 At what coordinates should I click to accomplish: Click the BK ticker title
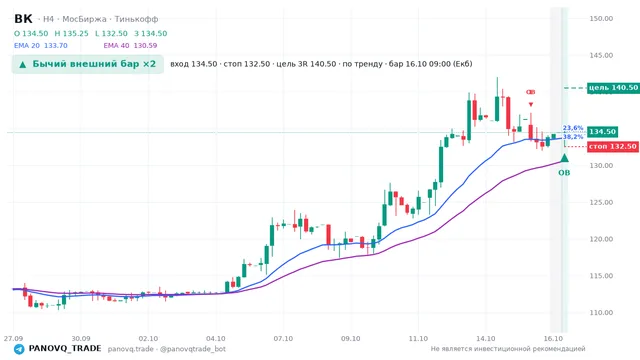click(23, 19)
